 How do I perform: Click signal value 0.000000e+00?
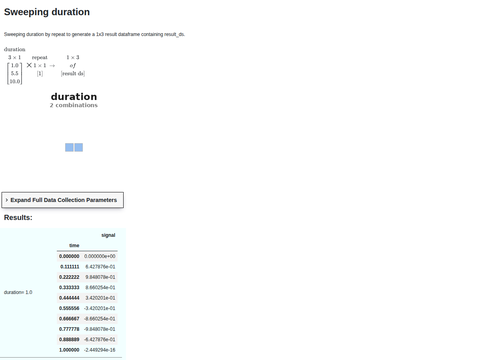click(100, 256)
